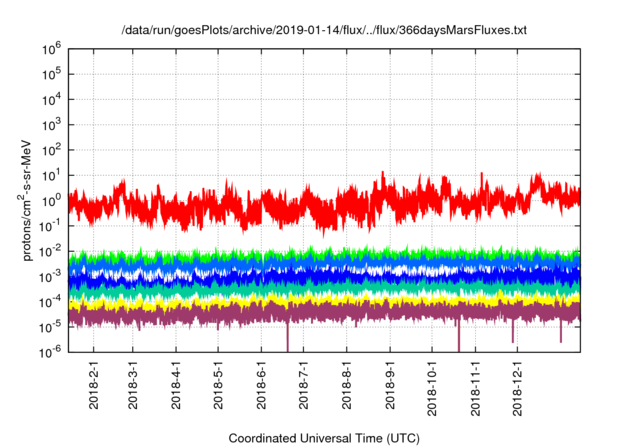The height and width of the screenshot is (448, 640).
Task: Click the plot title file path text
Action: pos(323,30)
